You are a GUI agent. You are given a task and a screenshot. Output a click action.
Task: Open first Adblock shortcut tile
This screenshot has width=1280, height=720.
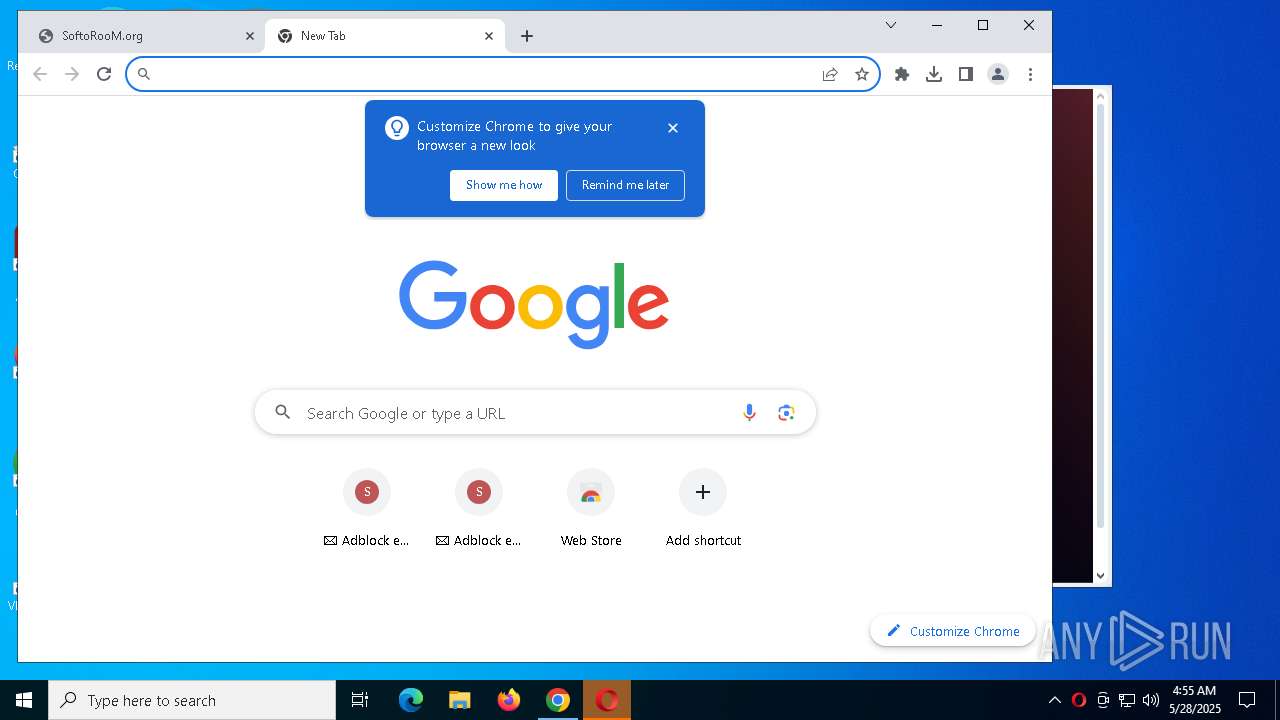(x=367, y=508)
